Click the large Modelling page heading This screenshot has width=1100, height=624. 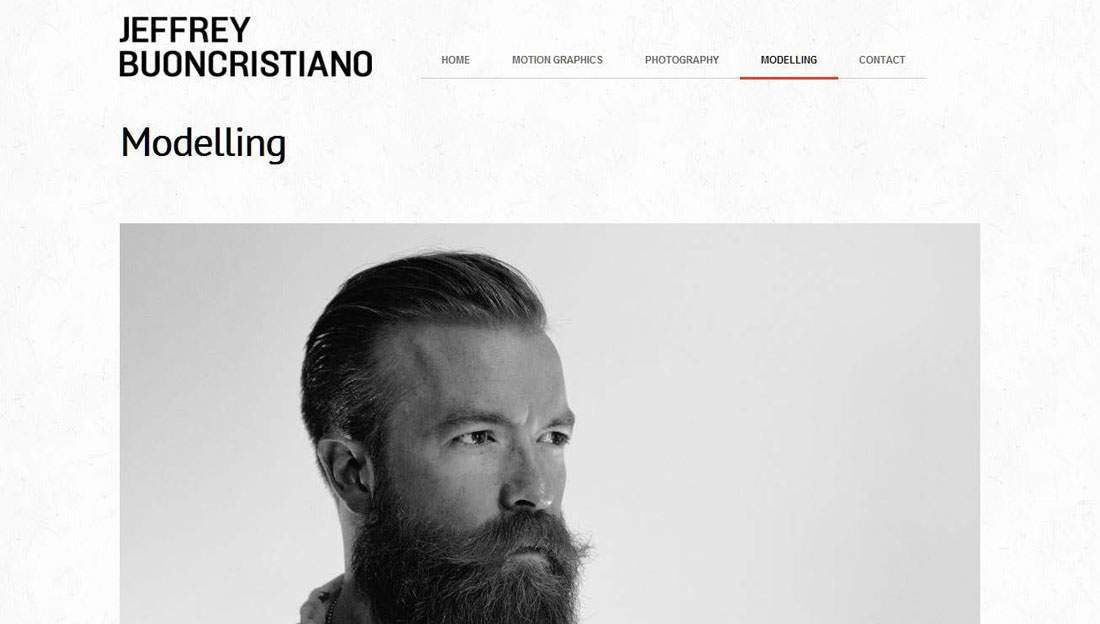[x=203, y=143]
